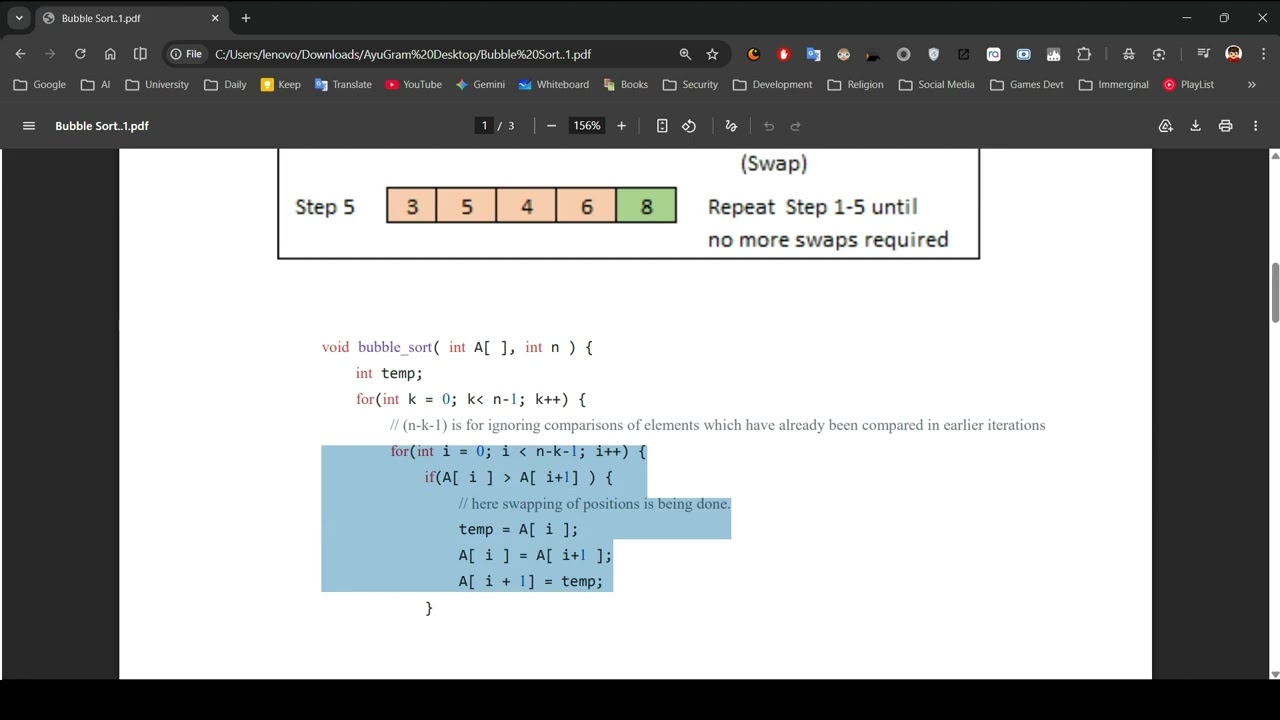Toggle the browser side panel icon
Viewport: 1280px width, 720px height.
tap(140, 54)
